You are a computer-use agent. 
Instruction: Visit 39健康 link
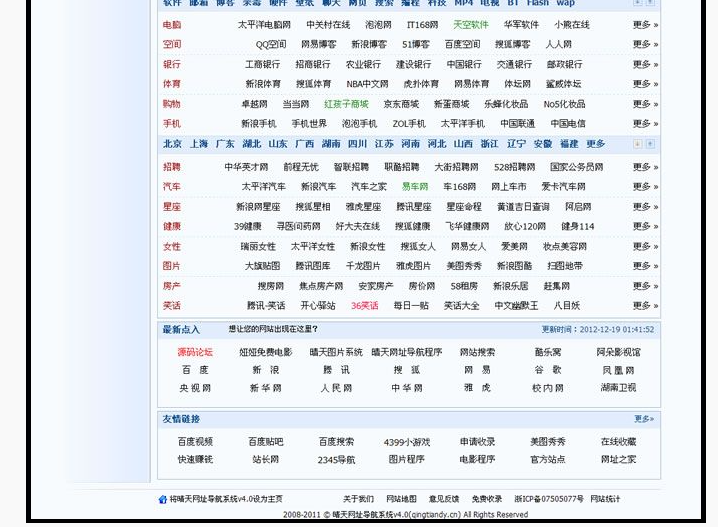pos(248,226)
